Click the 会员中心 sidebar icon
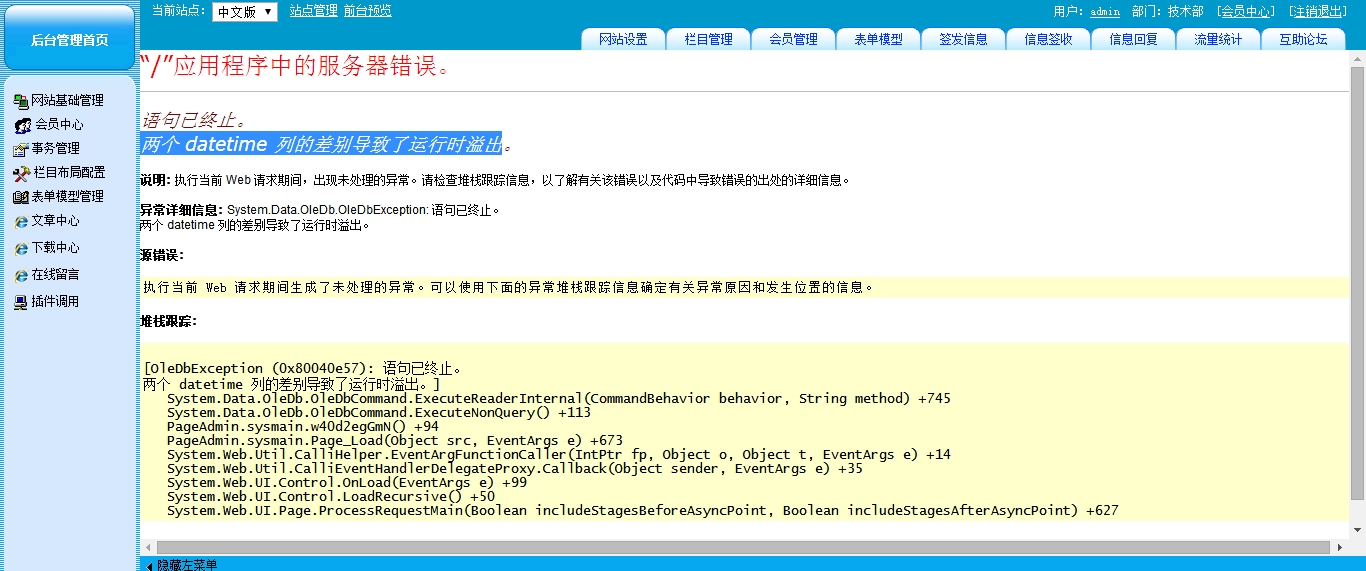The width and height of the screenshot is (1366, 571). [22, 125]
